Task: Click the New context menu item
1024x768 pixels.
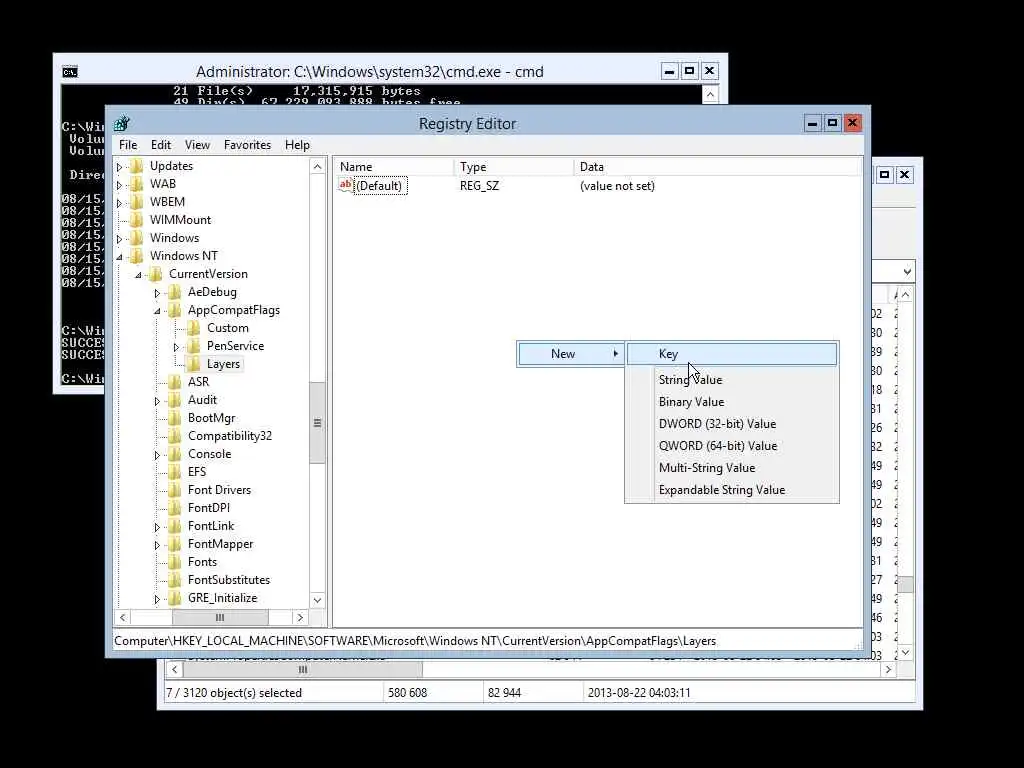Action: 570,354
